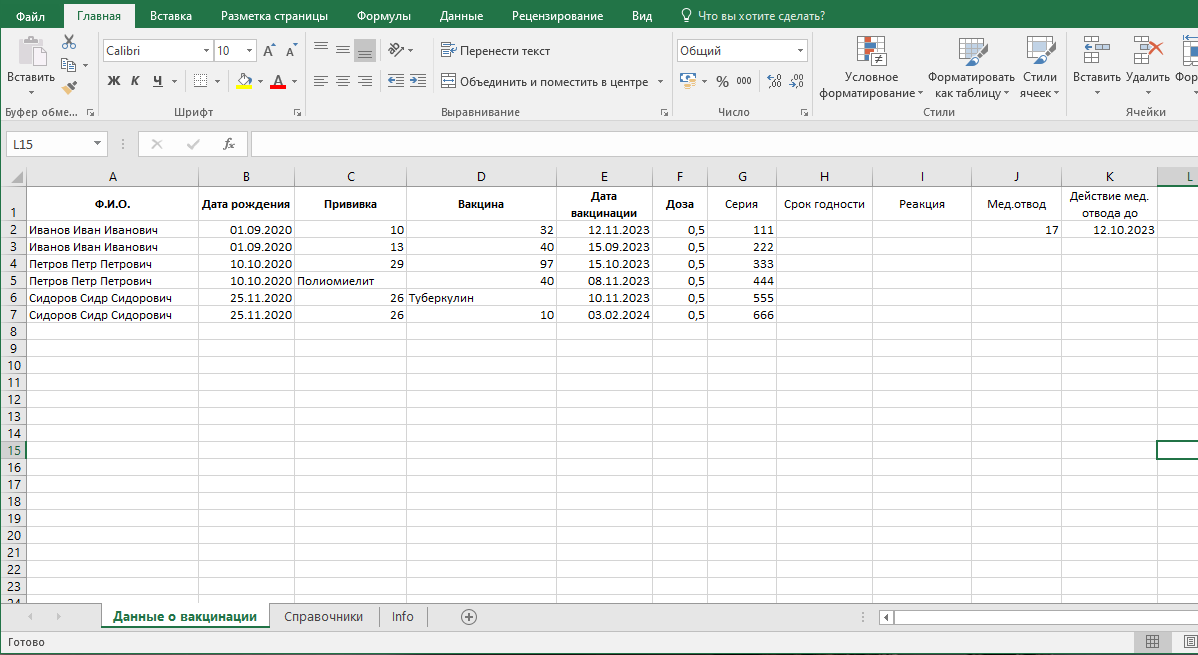Click the Что вы хотите сделать search box
This screenshot has height=655, width=1198.
coord(753,16)
